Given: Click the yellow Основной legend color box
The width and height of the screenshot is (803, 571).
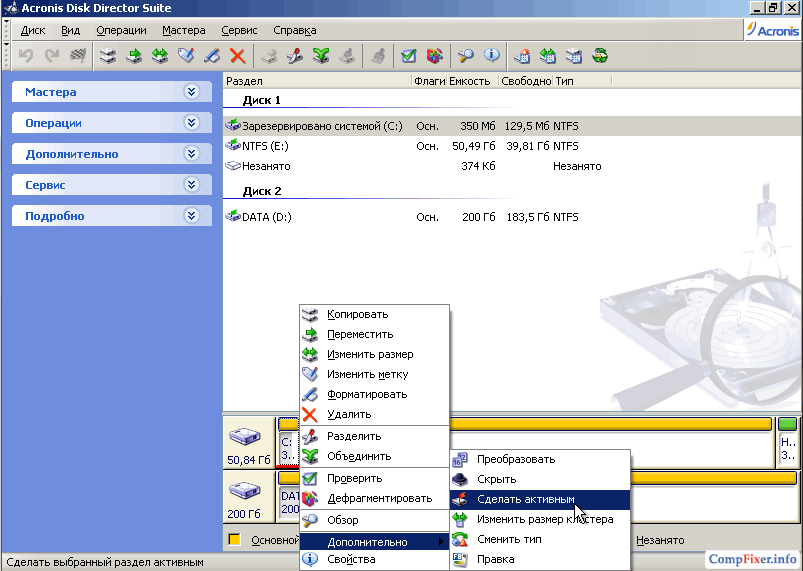Looking at the screenshot, I should tap(234, 540).
